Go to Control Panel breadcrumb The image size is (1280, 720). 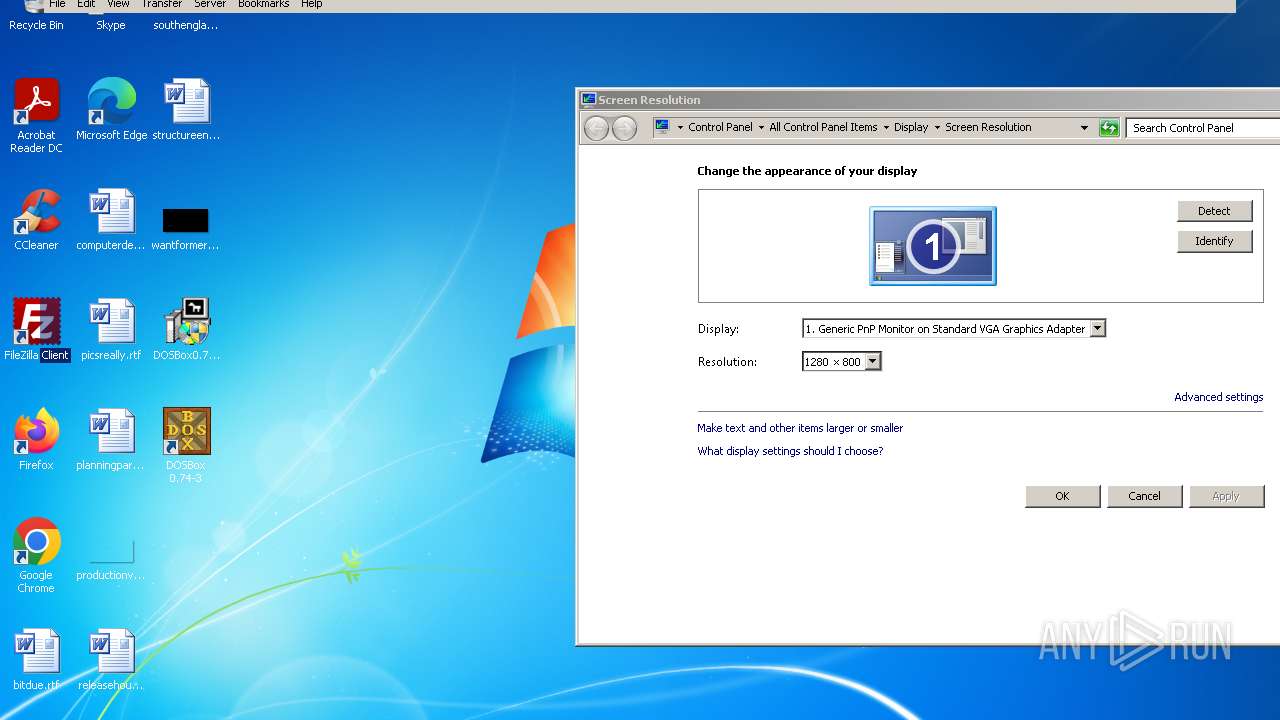720,127
